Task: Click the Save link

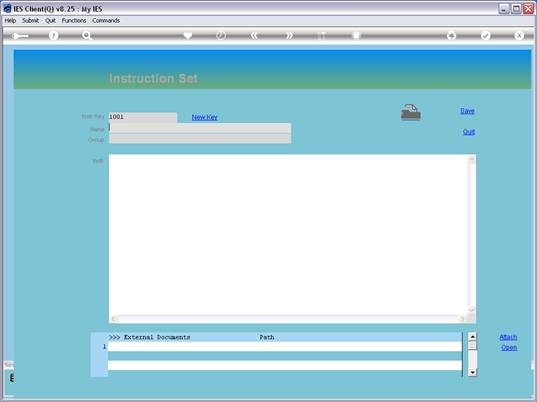Action: tap(467, 111)
